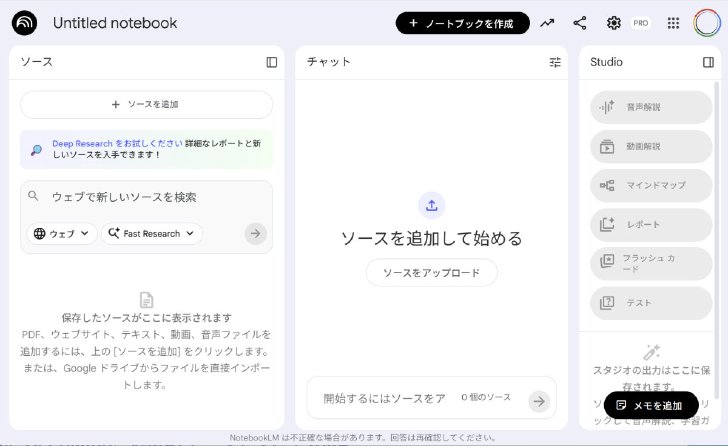Select マインドマップ in Studio
728x446 pixels.
[651, 186]
